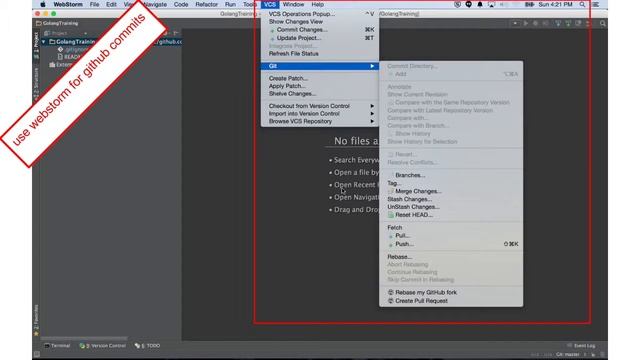The height and width of the screenshot is (360, 640).
Task: Open the Apple menu
Action: [43, 4]
